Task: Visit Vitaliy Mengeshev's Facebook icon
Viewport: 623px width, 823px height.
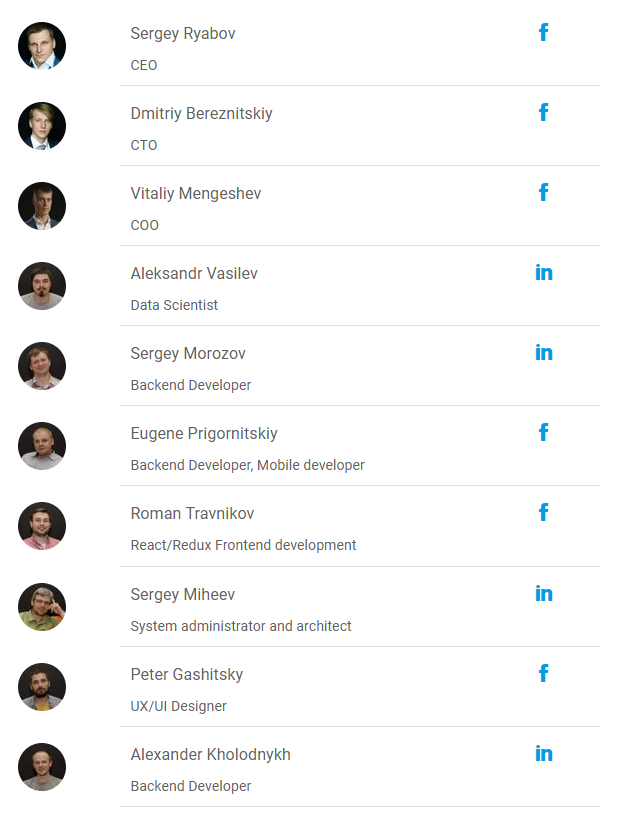Action: tap(543, 193)
